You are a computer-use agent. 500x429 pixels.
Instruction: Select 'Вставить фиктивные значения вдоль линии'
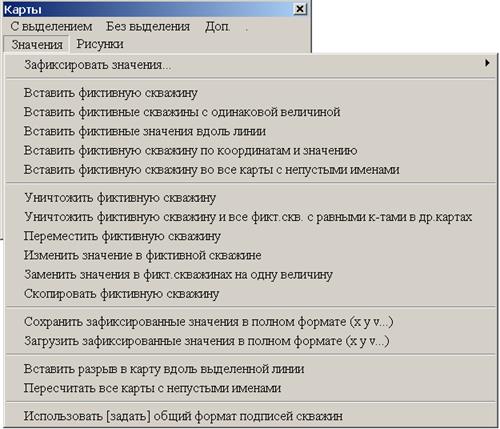click(x=251, y=131)
